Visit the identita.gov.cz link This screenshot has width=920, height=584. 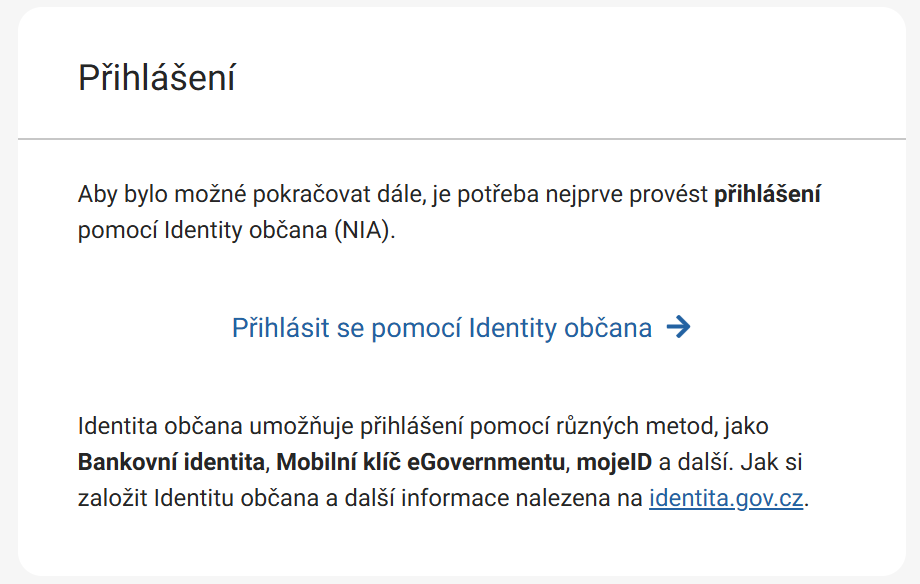pyautogui.click(x=726, y=497)
